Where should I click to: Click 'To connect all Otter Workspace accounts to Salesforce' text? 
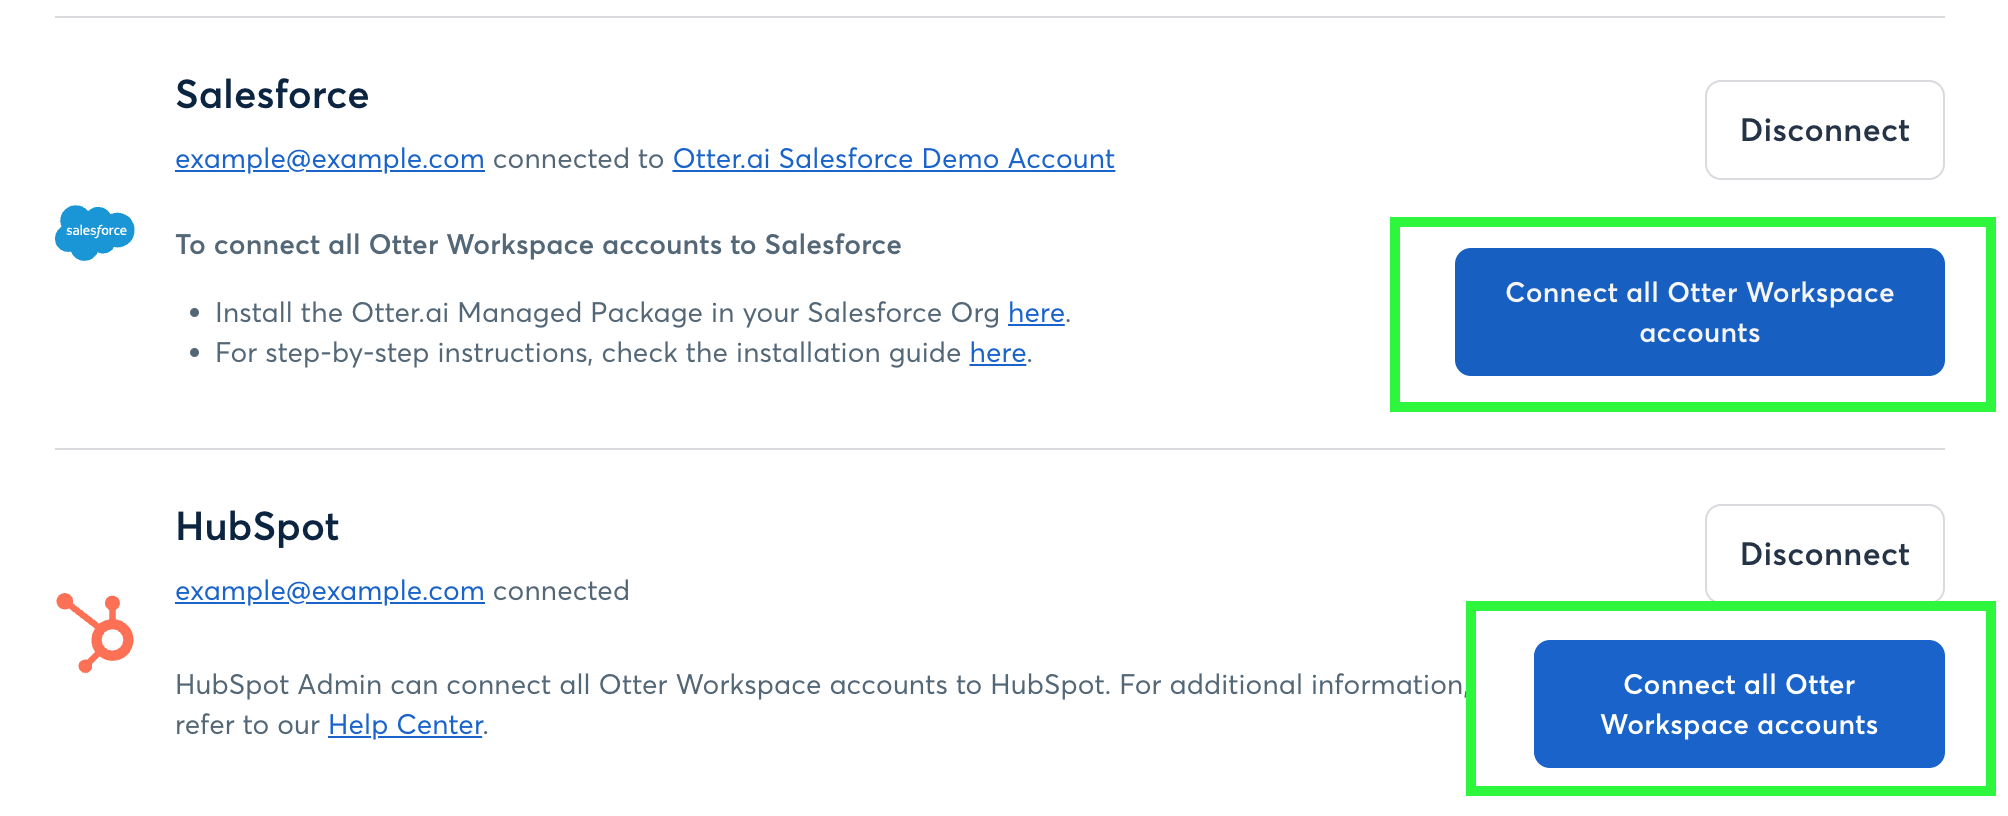point(538,245)
